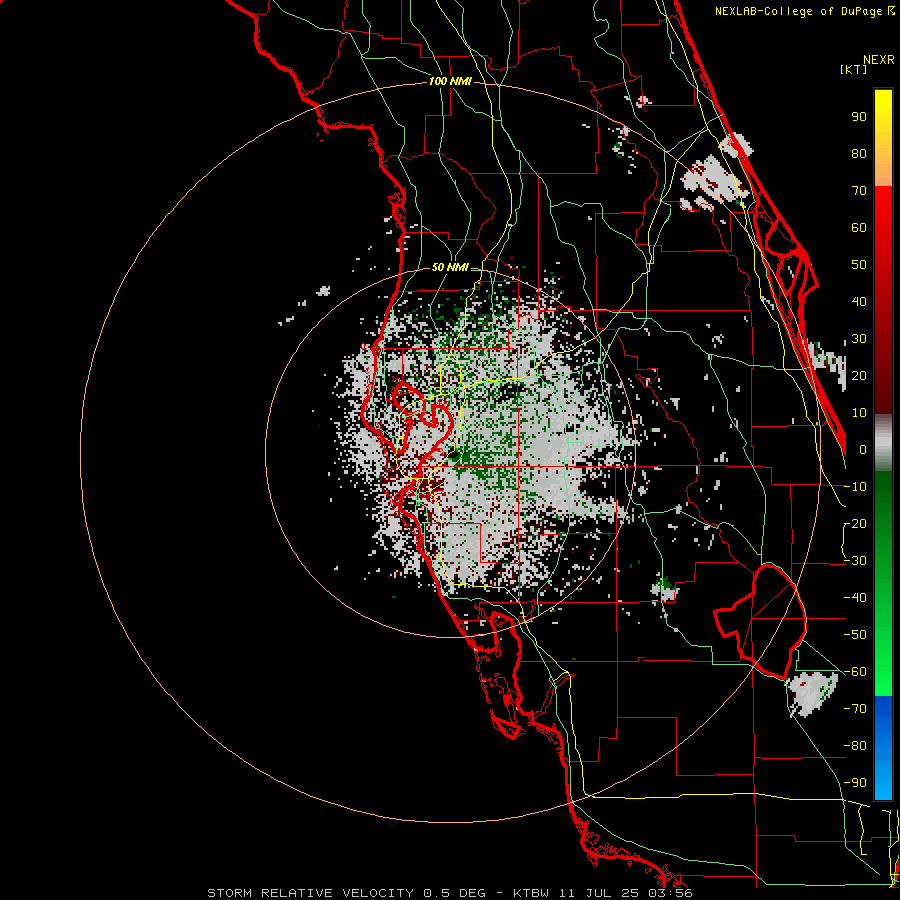Select the 60 knot scale label
The width and height of the screenshot is (900, 900).
[x=859, y=227]
